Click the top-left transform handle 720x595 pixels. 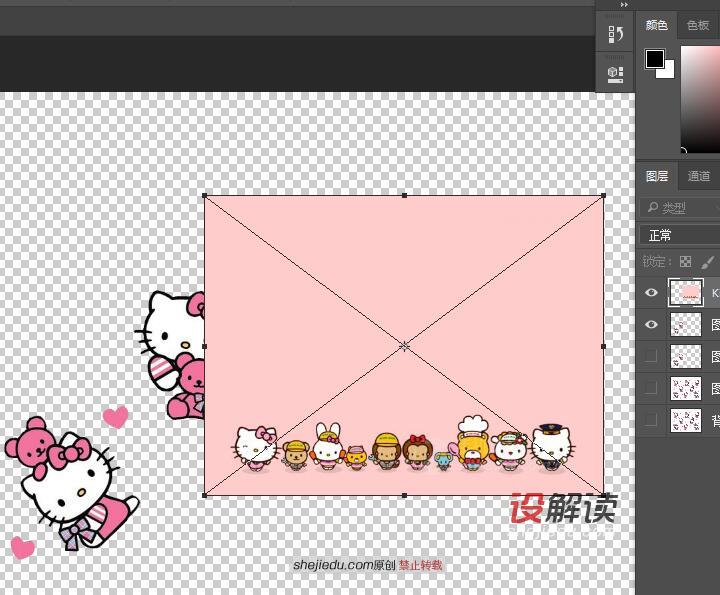(x=205, y=196)
